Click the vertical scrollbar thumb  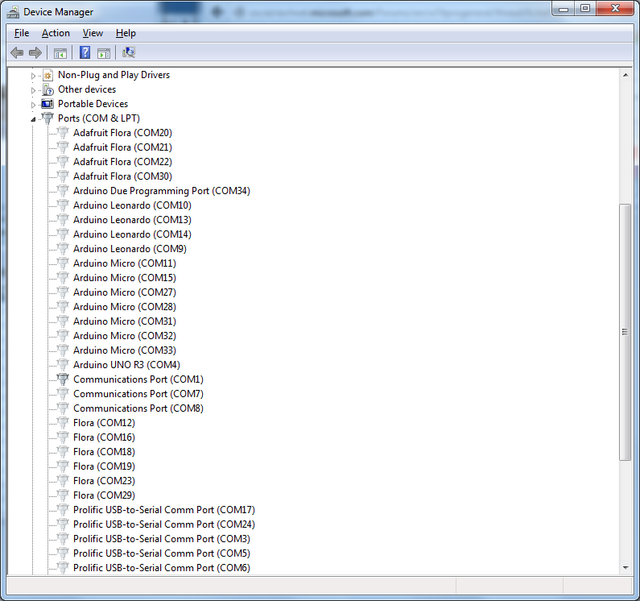tap(625, 332)
